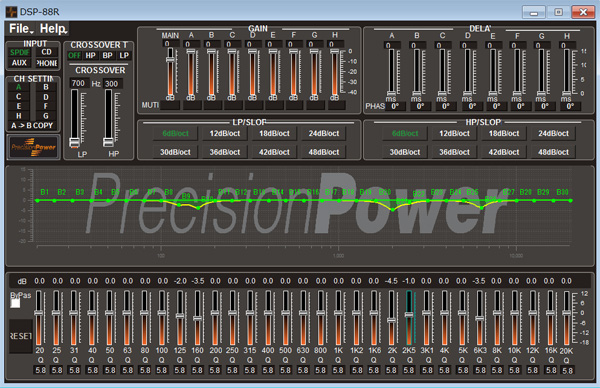Image resolution: width=600 pixels, height=388 pixels.
Task: Click the channel A gain fader
Action: tap(191, 52)
